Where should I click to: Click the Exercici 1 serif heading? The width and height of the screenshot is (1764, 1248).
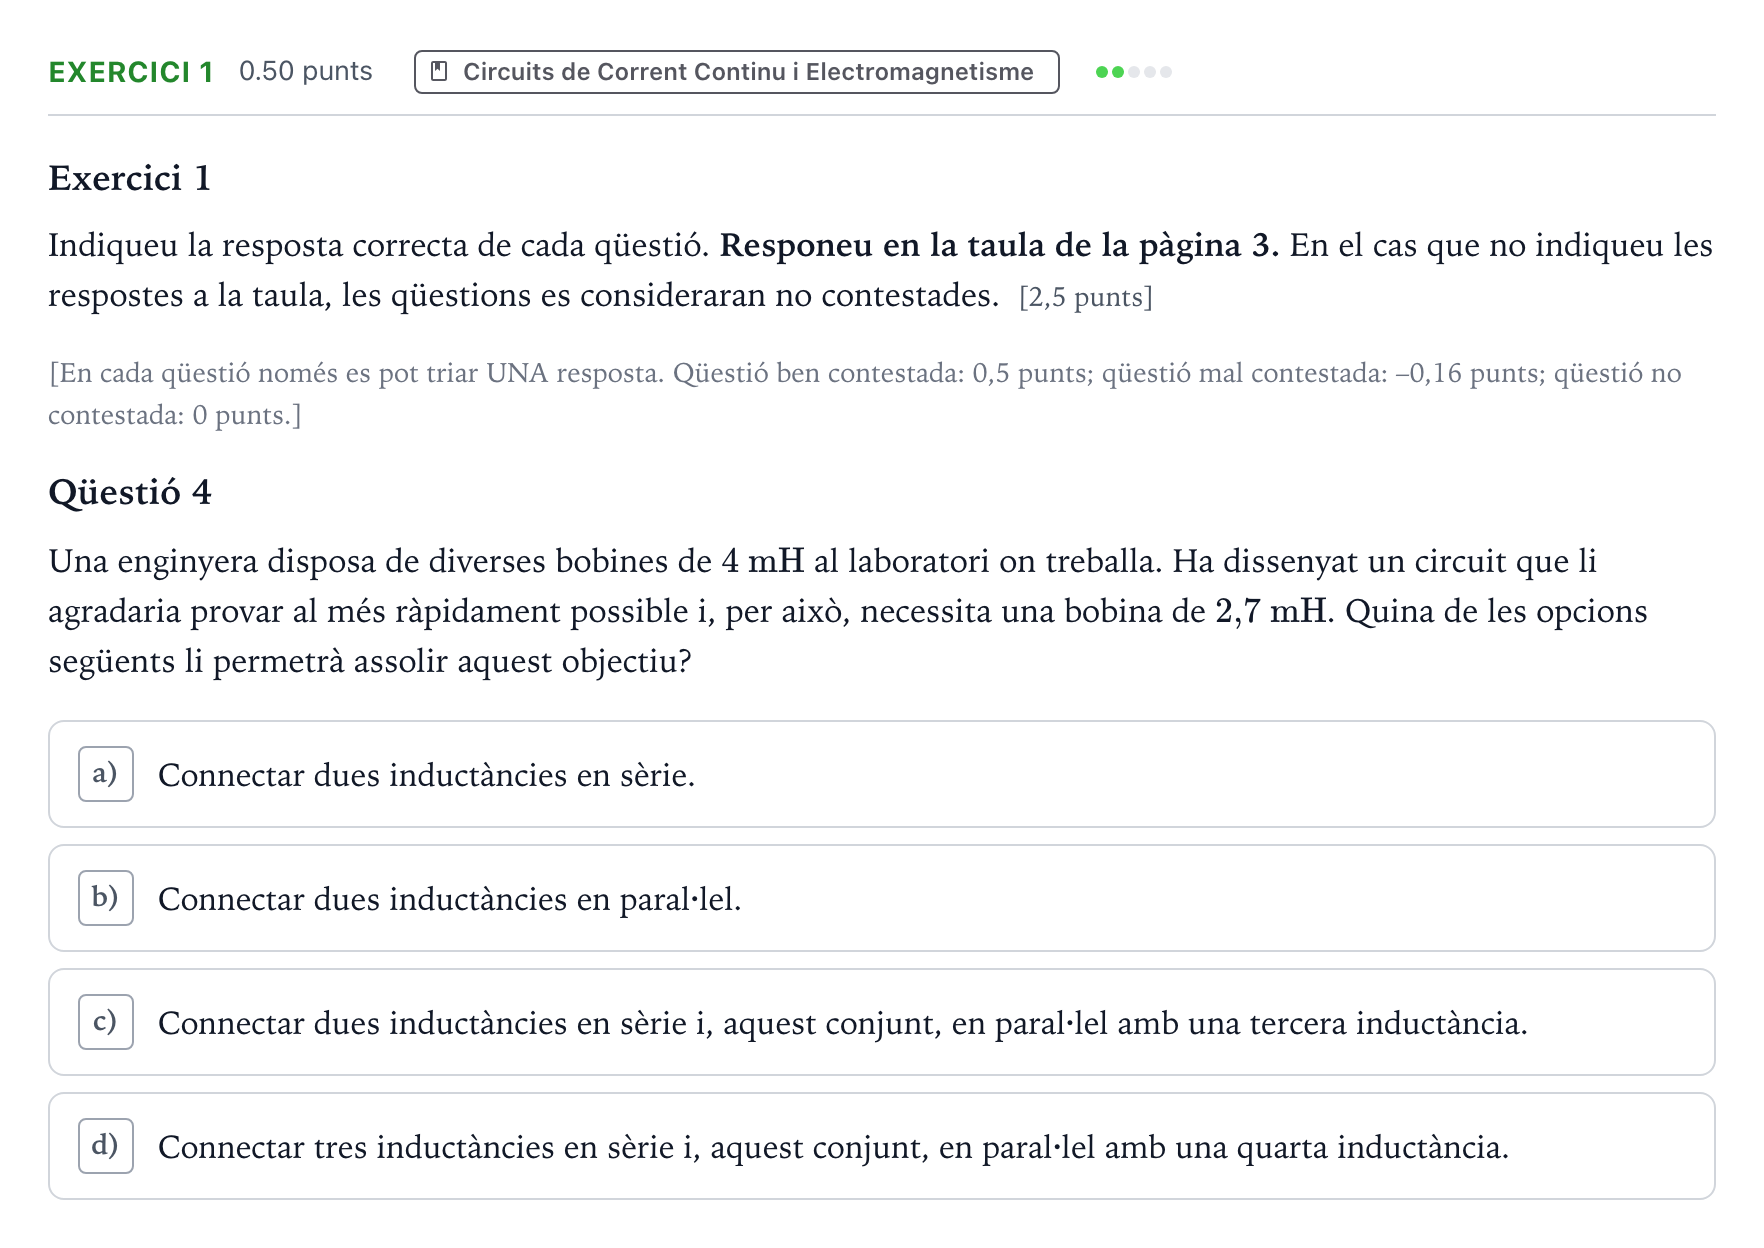(x=130, y=178)
